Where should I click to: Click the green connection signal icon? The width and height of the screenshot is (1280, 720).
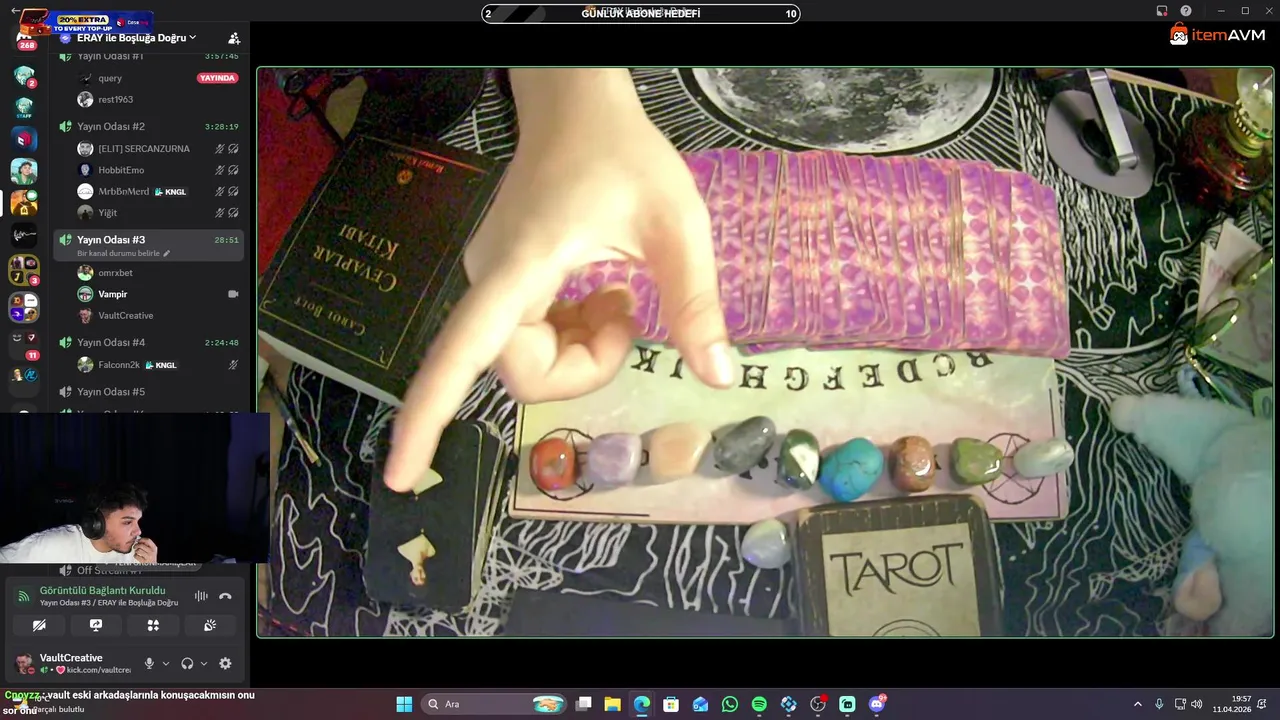tap(24, 596)
